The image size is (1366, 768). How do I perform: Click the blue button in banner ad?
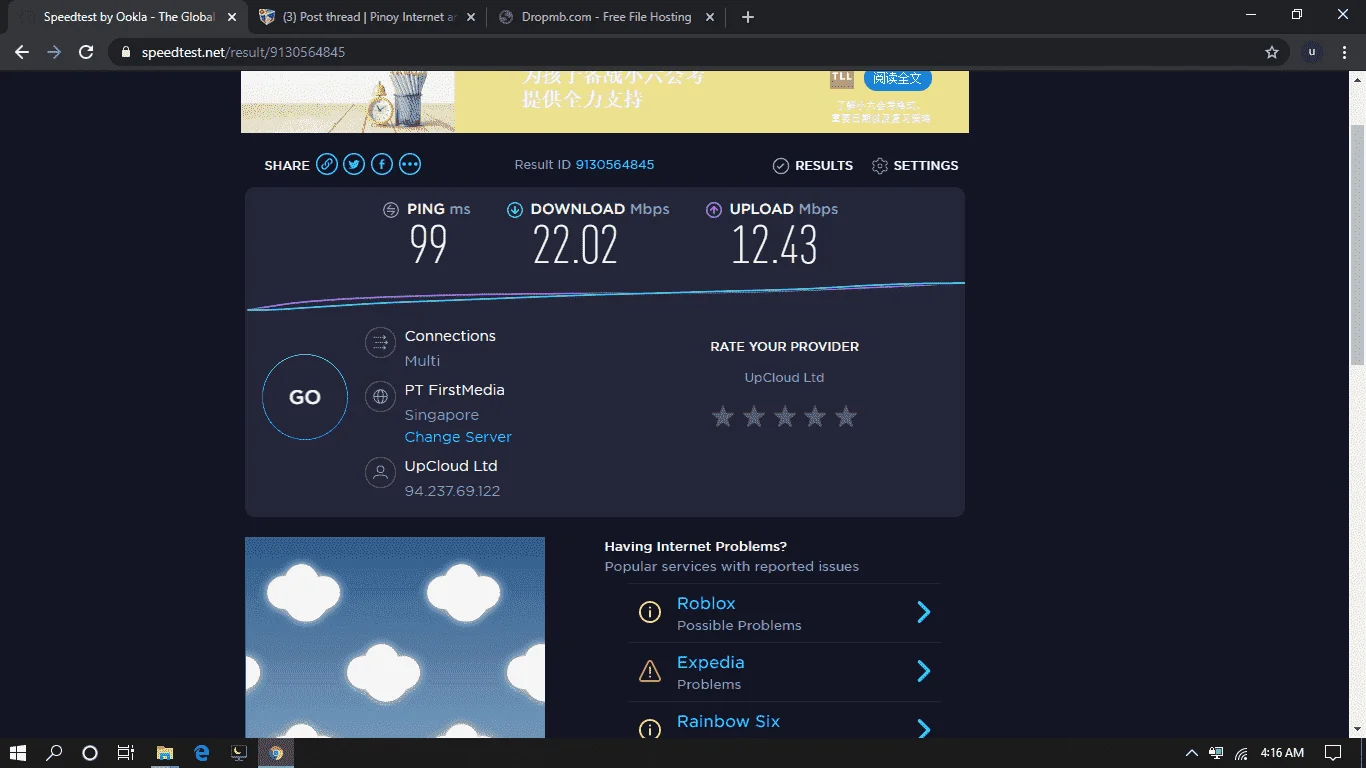tap(898, 78)
